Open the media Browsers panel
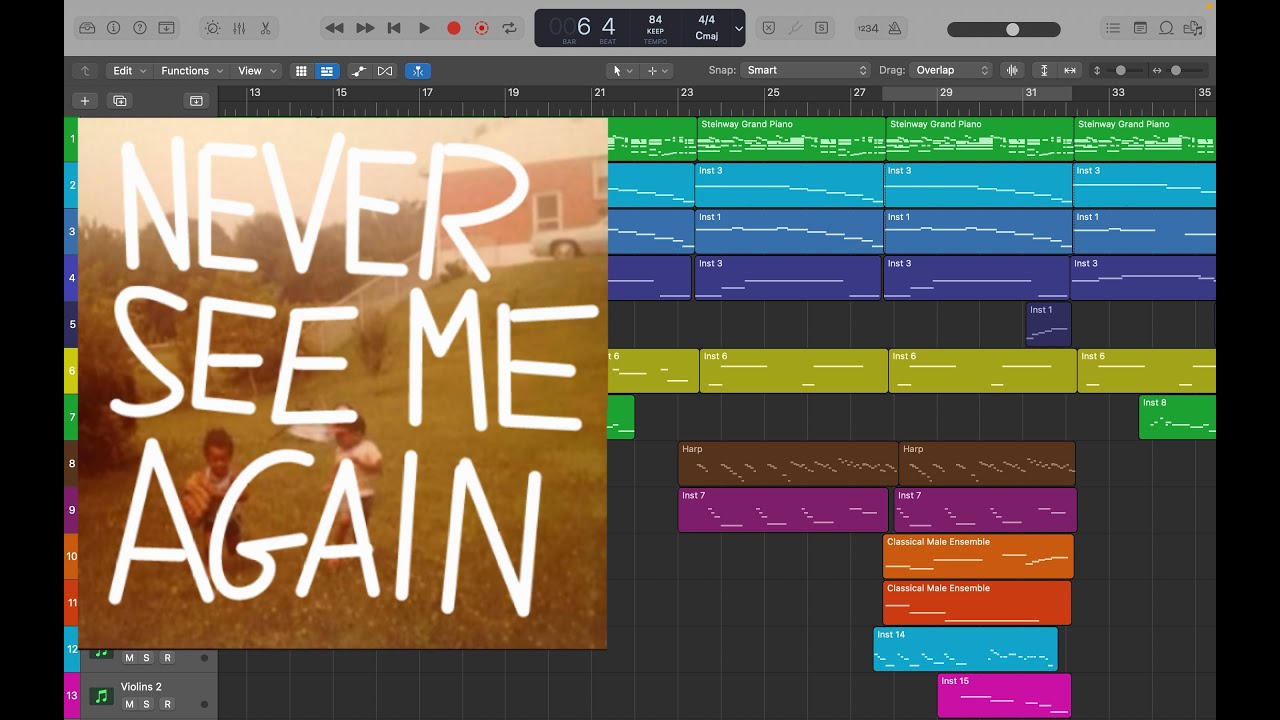Viewport: 1280px width, 720px height. pyautogui.click(x=1192, y=28)
